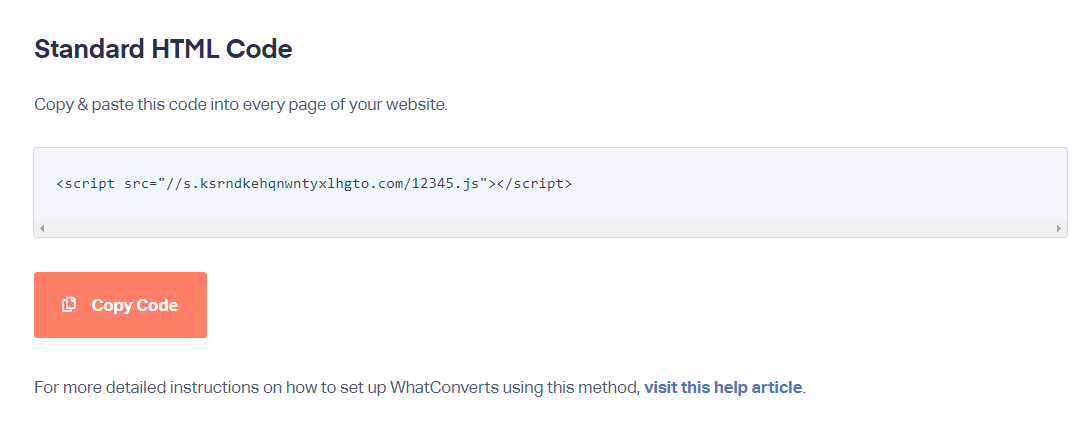The height and width of the screenshot is (425, 1089).
Task: Click the empty space right of the code
Action: pyautogui.click(x=820, y=185)
